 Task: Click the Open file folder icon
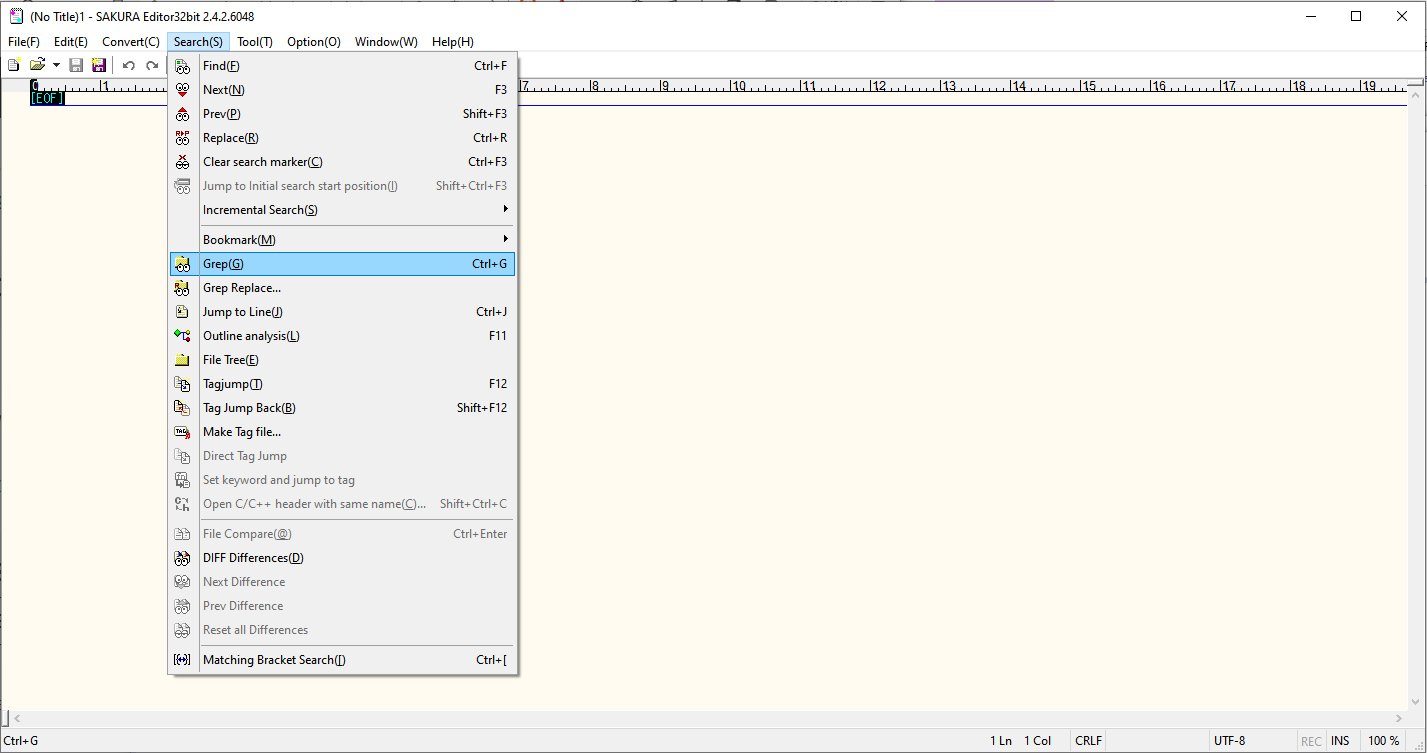click(37, 65)
